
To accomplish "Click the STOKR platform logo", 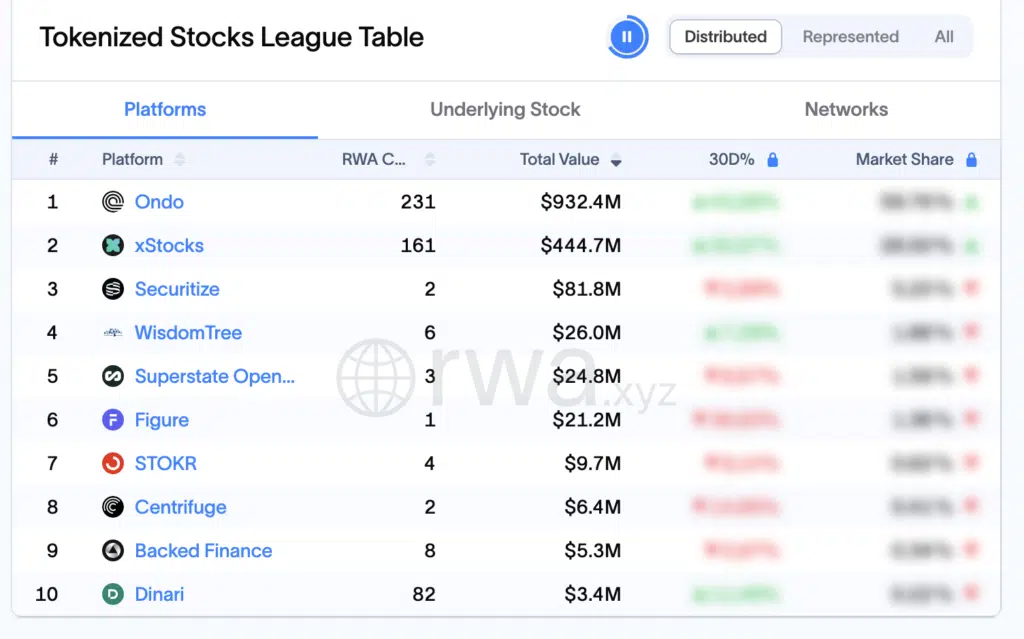I will [x=113, y=463].
